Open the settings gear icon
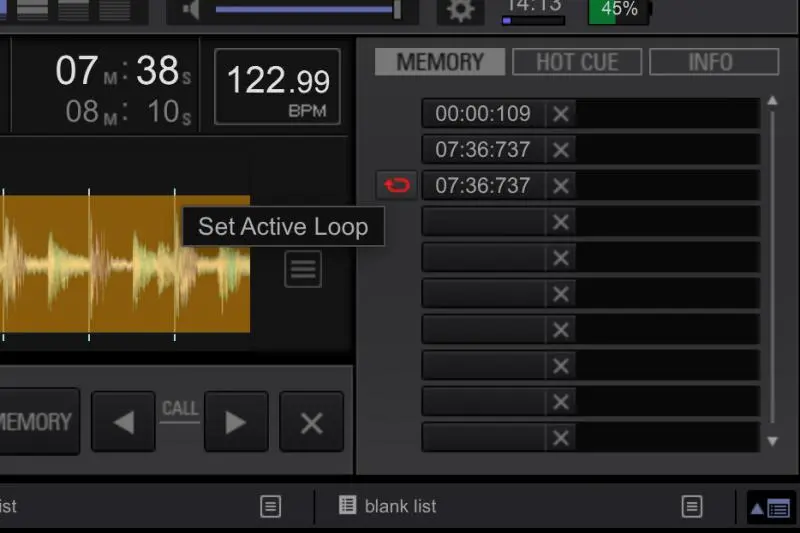 point(460,11)
